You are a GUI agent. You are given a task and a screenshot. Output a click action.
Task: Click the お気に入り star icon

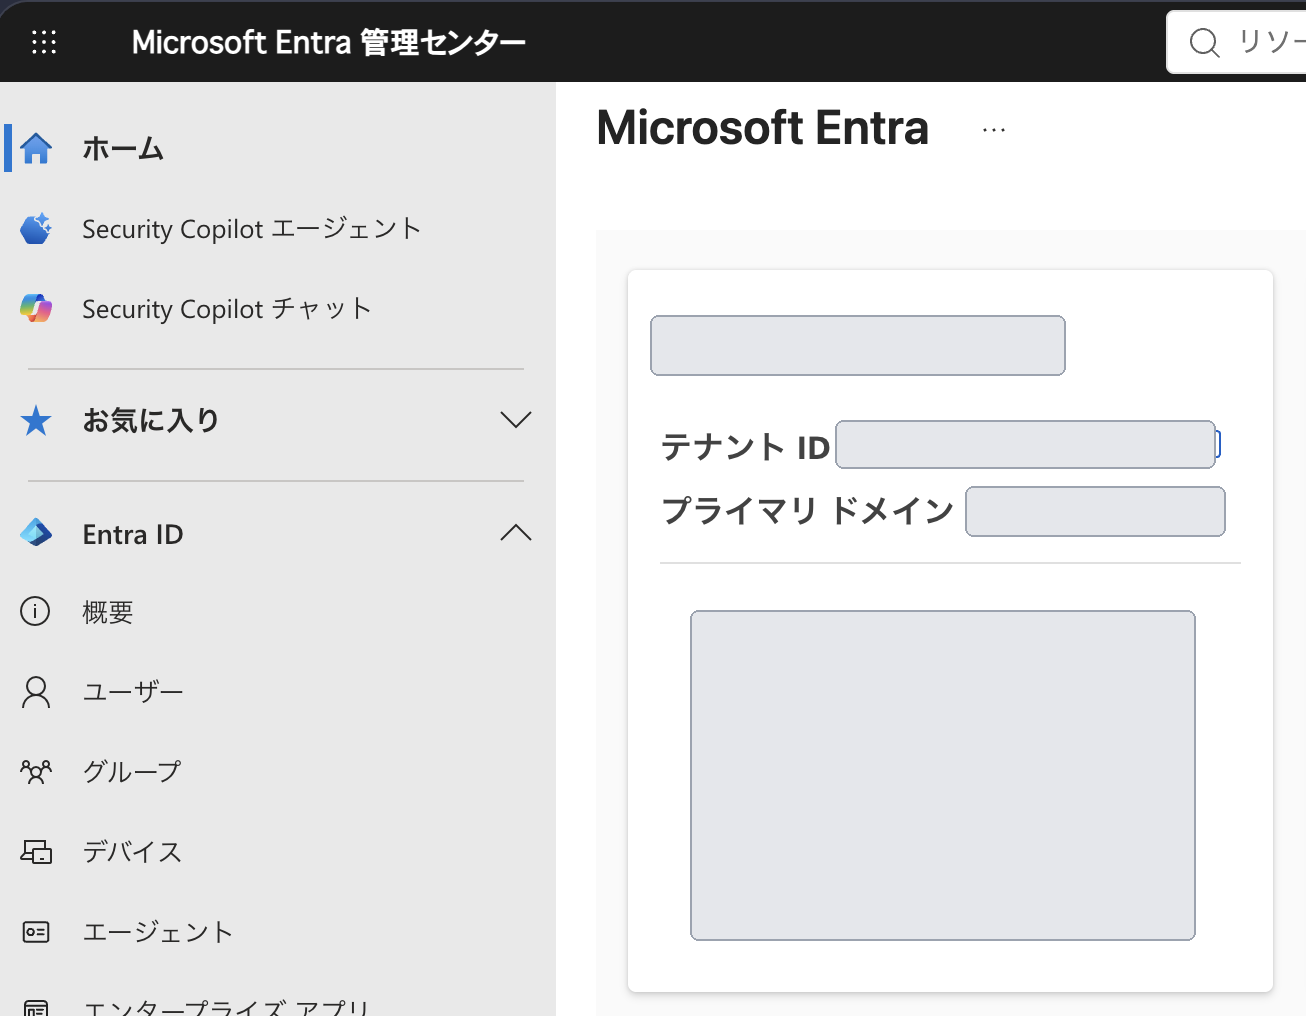(36, 420)
